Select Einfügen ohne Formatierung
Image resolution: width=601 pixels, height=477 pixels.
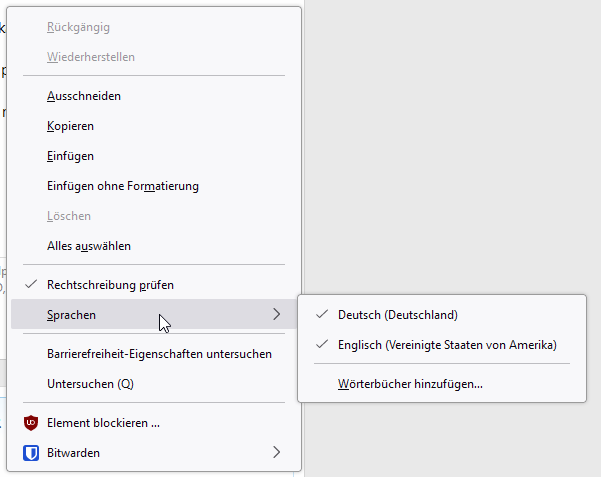tap(154, 186)
